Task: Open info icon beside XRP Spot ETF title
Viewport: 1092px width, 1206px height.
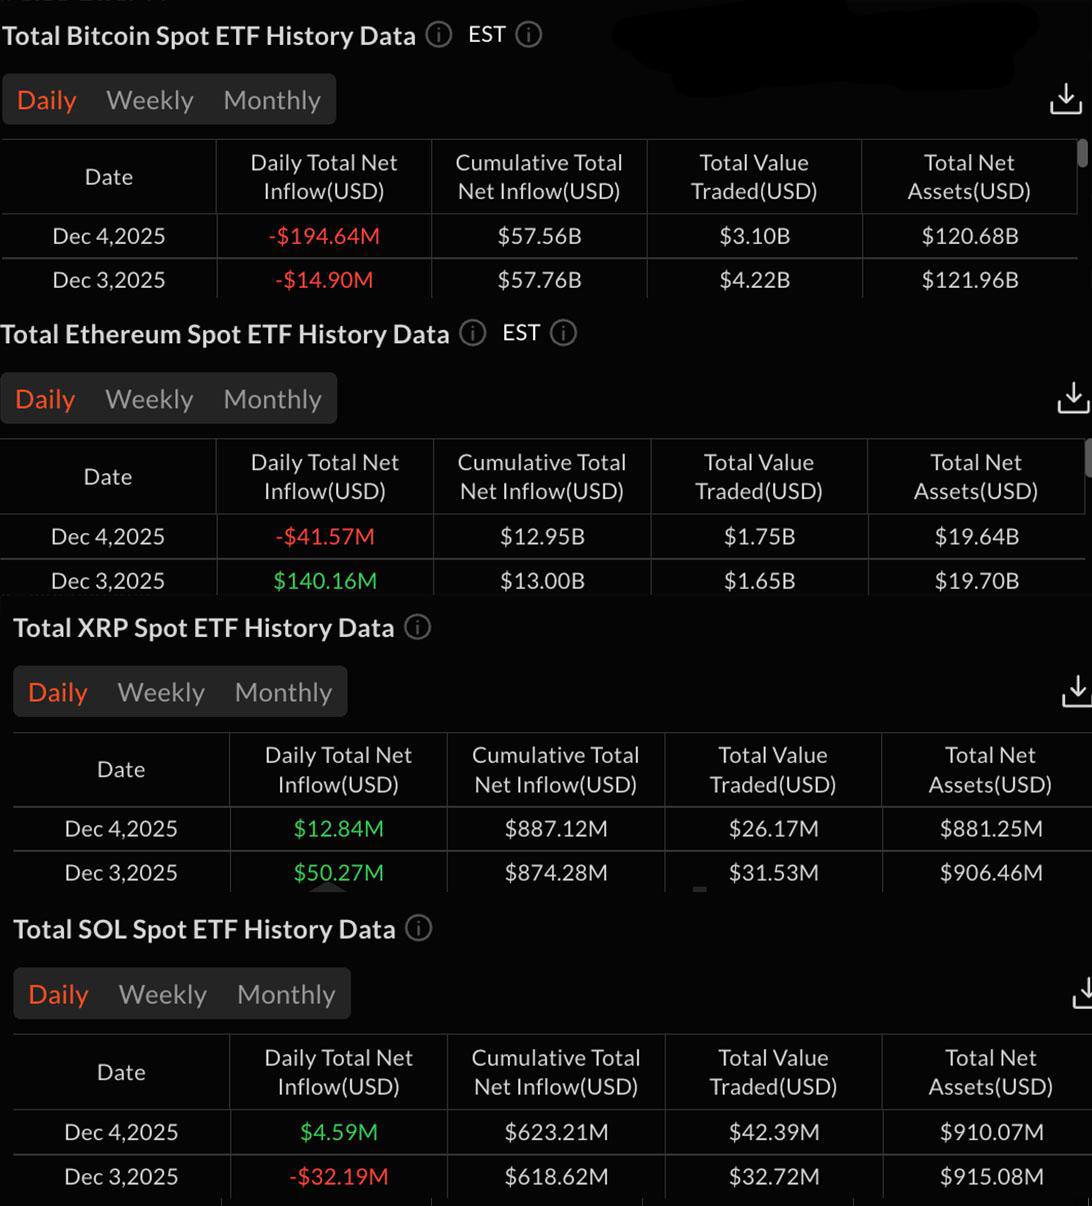Action: (x=417, y=627)
